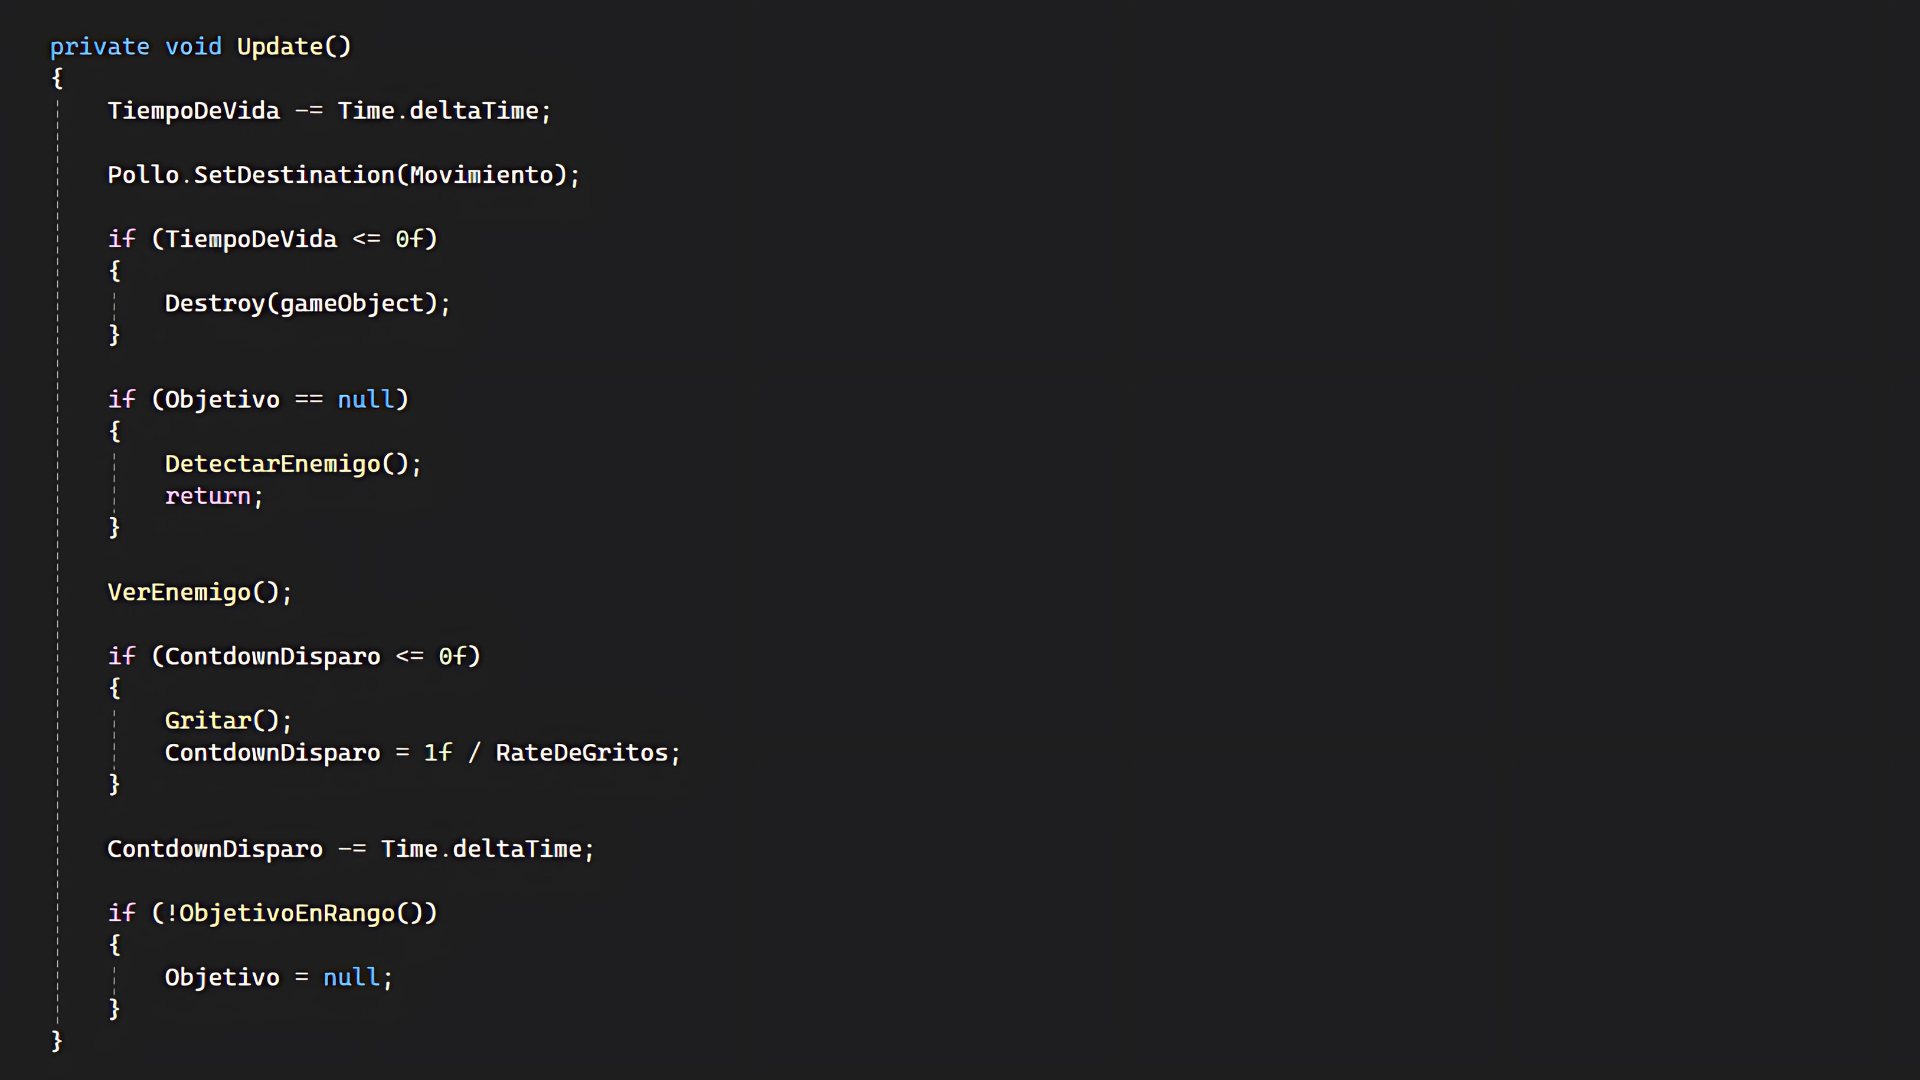Image resolution: width=1920 pixels, height=1080 pixels.
Task: Click the TiempoDeVida <= 0f condition
Action: pos(294,239)
